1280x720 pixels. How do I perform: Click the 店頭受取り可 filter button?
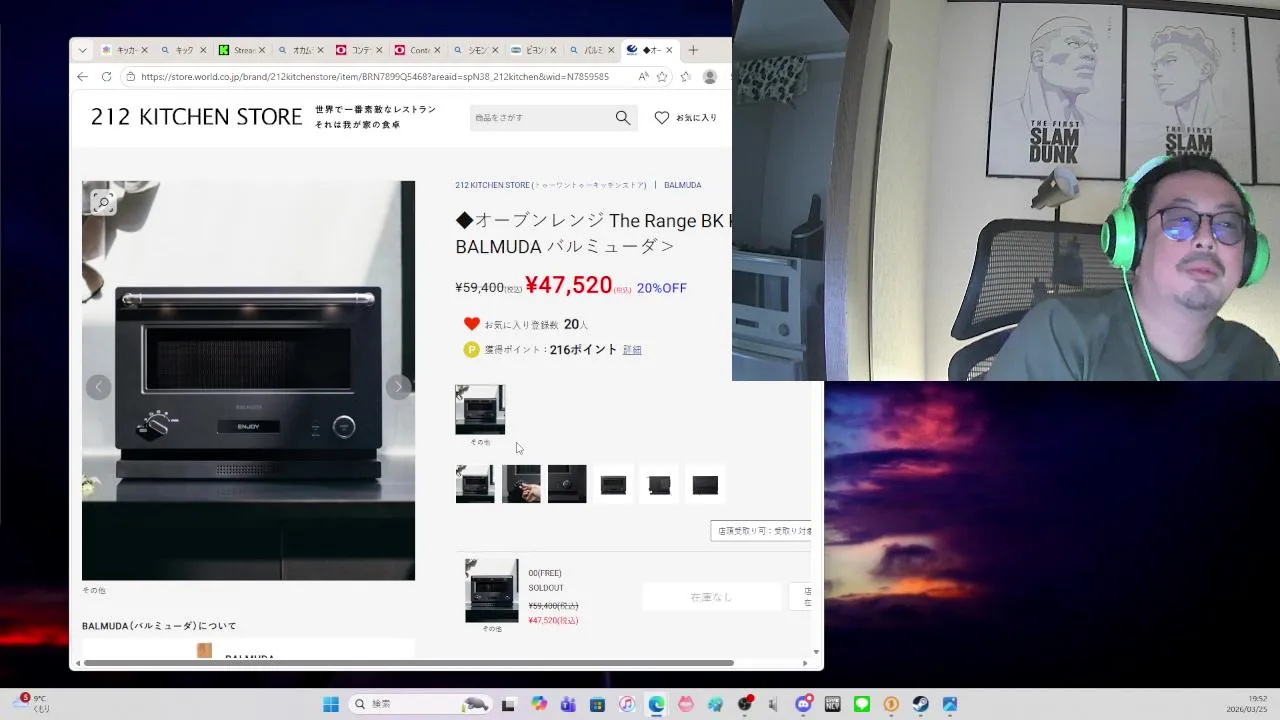762,531
